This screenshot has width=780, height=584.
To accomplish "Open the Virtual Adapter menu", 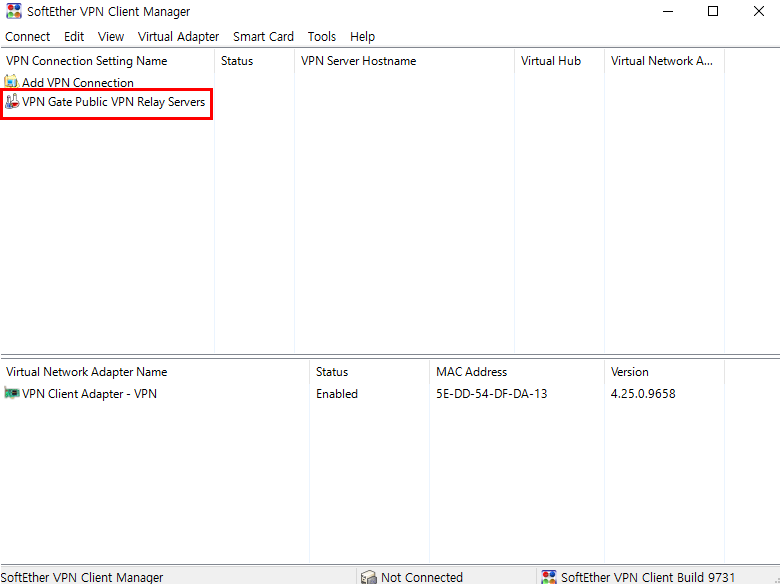I will (178, 37).
